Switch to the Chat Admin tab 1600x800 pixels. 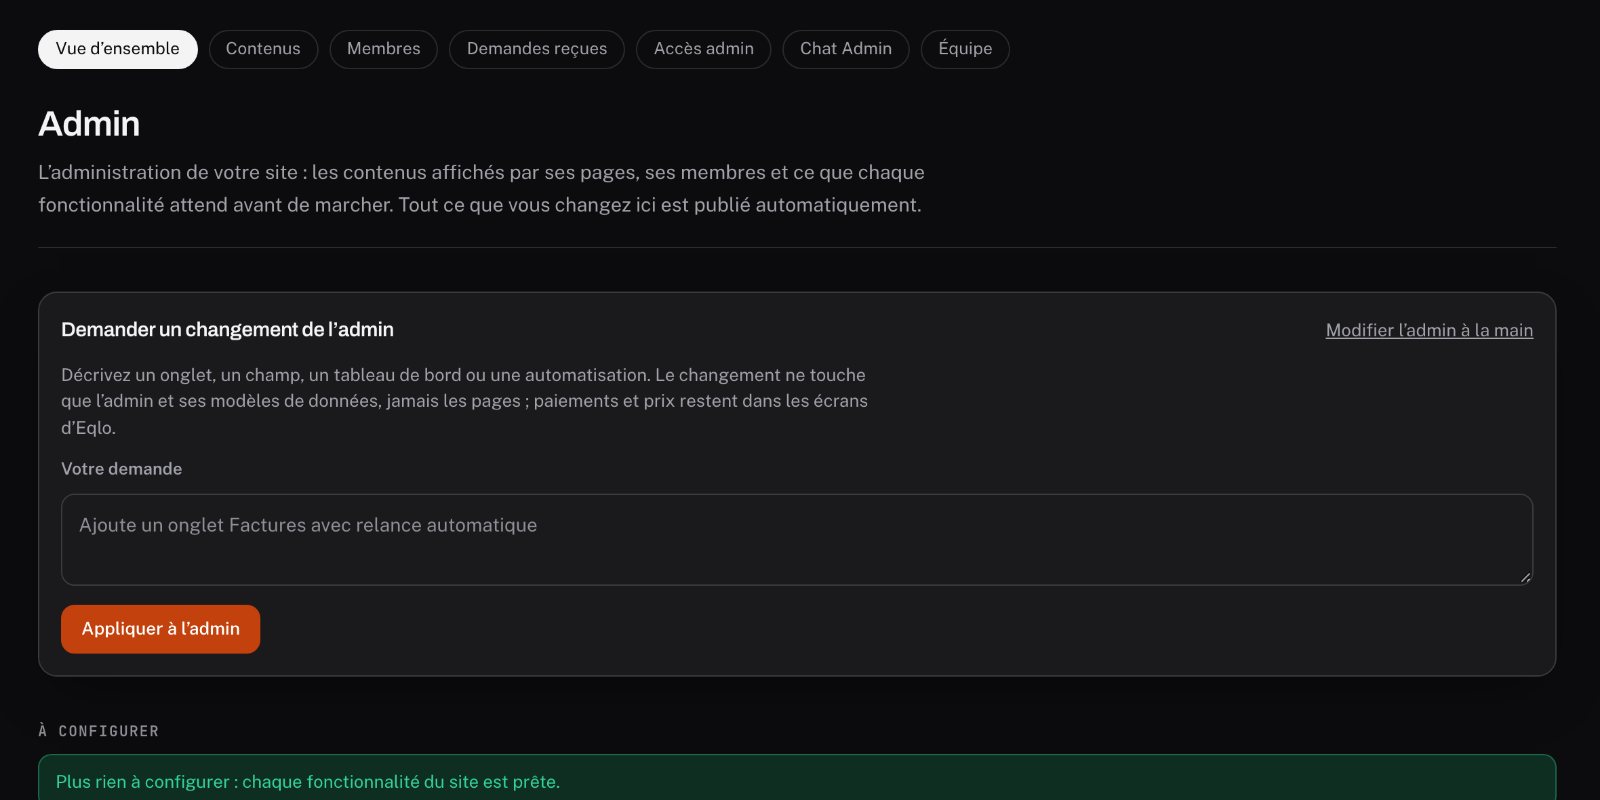coord(846,49)
